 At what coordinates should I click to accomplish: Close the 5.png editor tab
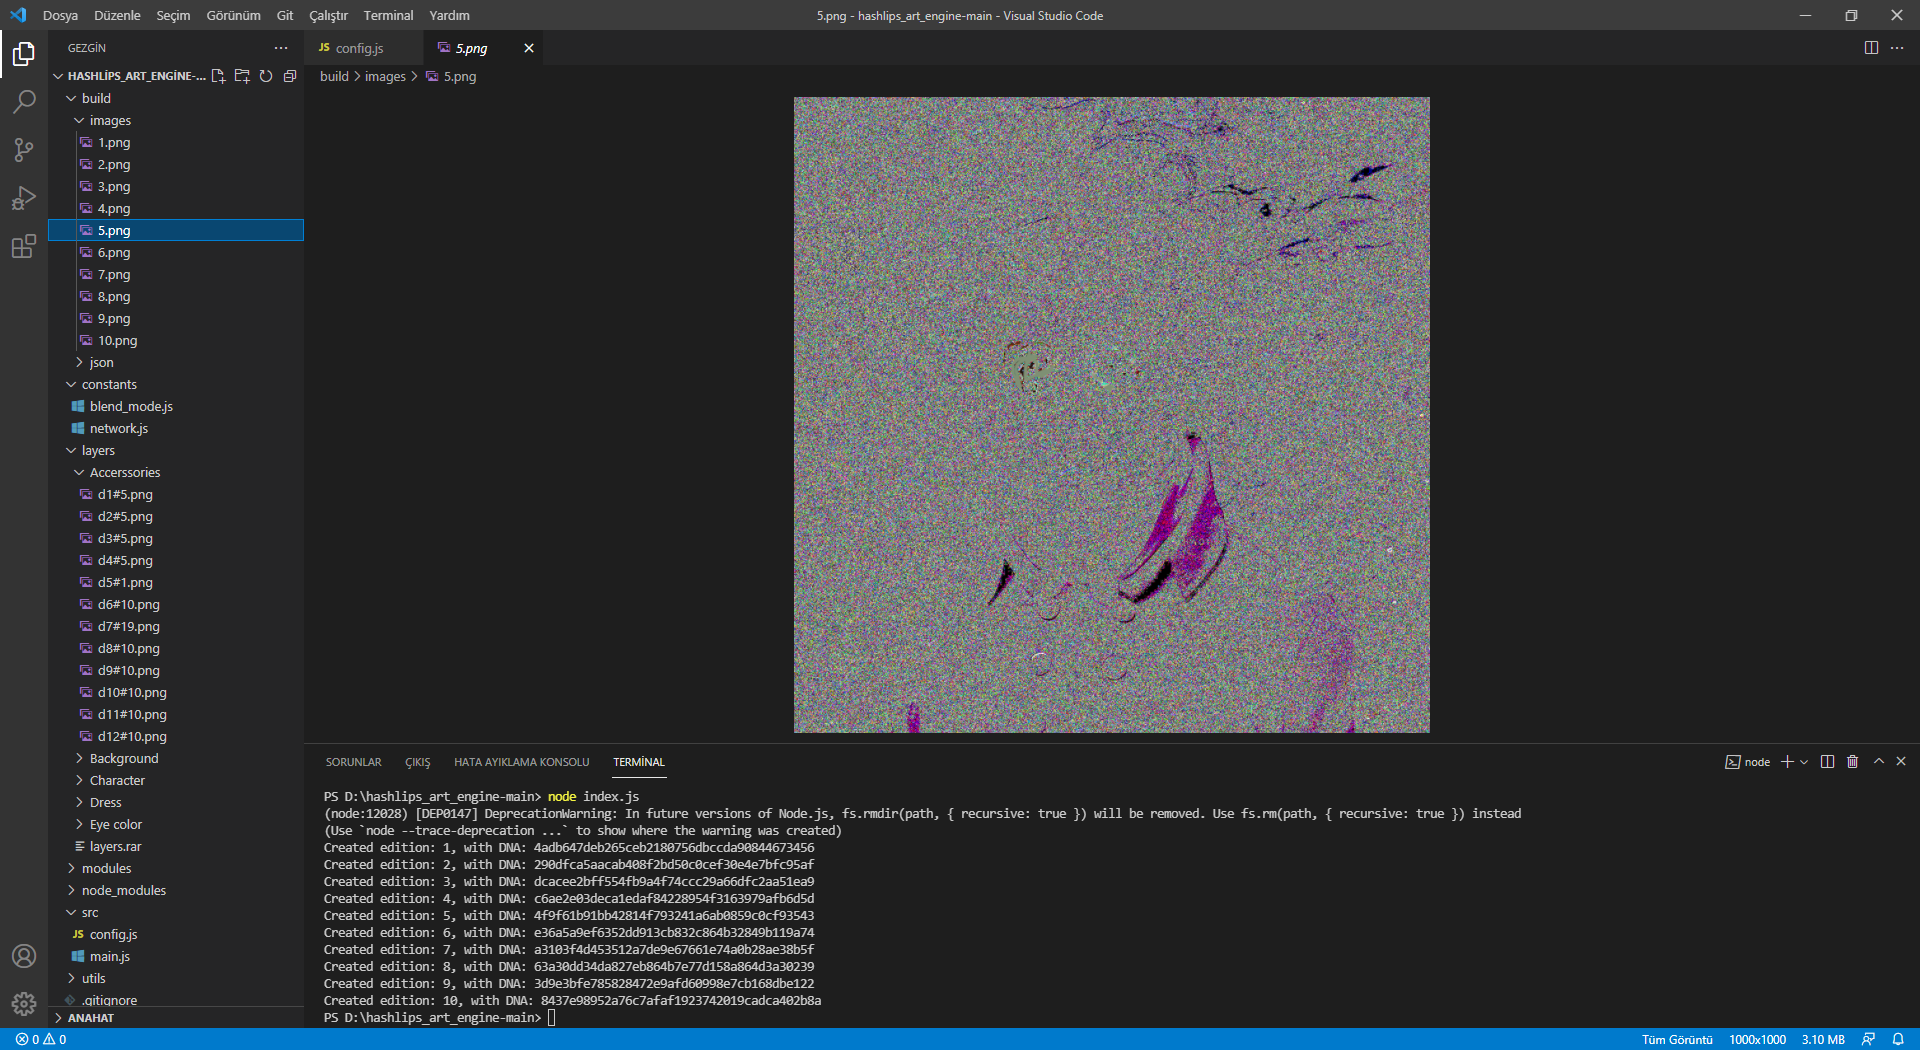point(529,48)
